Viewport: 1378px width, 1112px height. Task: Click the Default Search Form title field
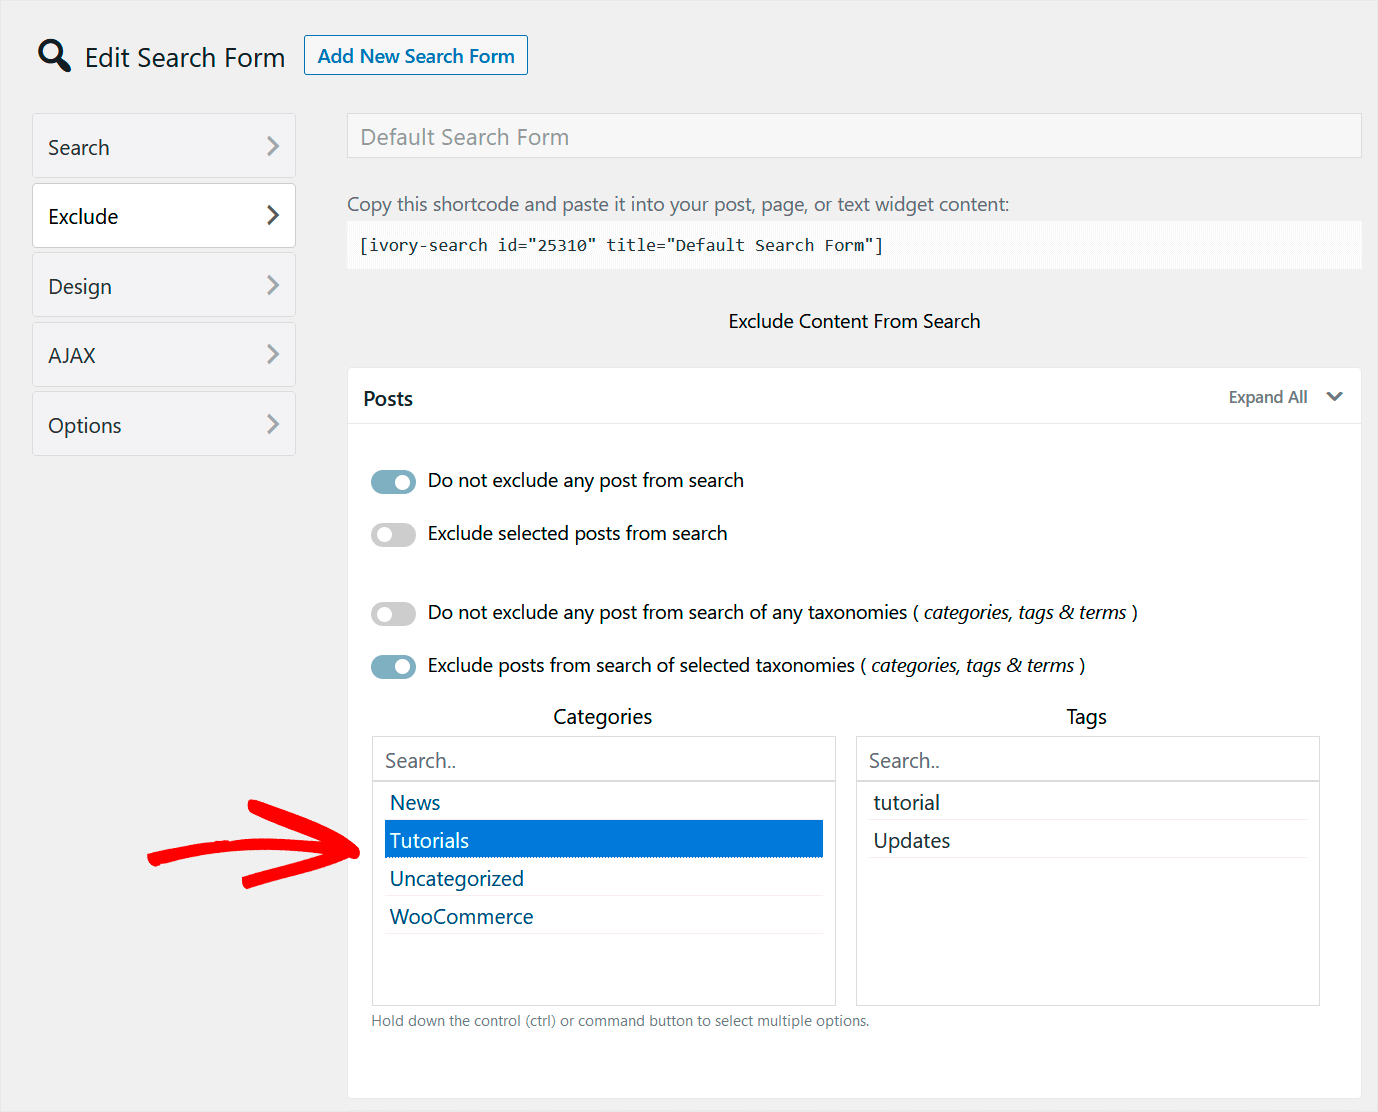tap(854, 136)
